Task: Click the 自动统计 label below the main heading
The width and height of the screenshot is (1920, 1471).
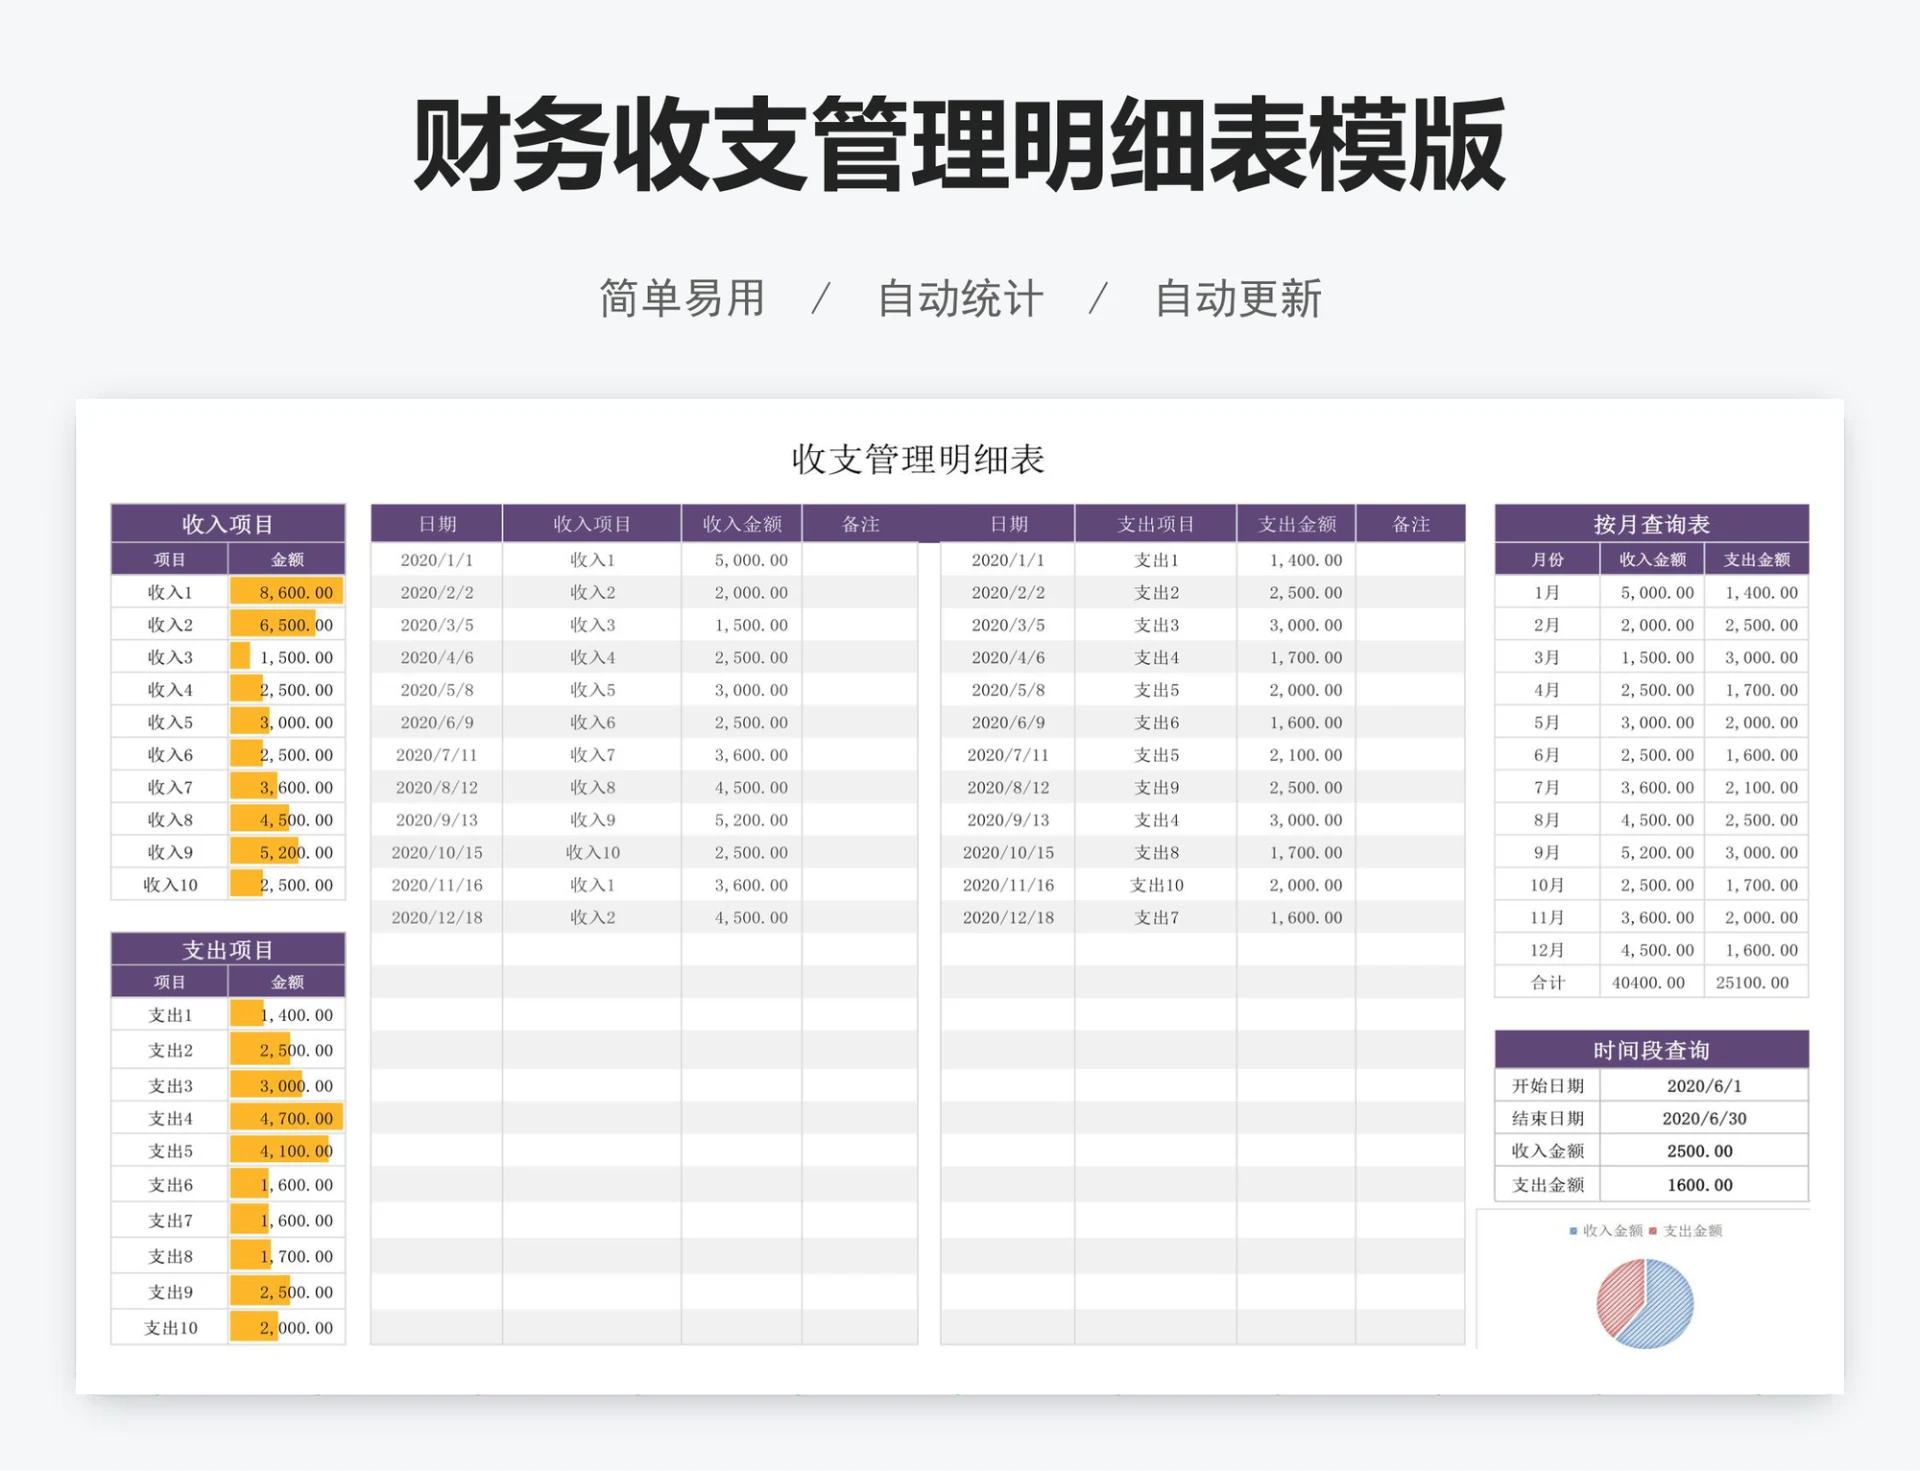Action: 958,297
